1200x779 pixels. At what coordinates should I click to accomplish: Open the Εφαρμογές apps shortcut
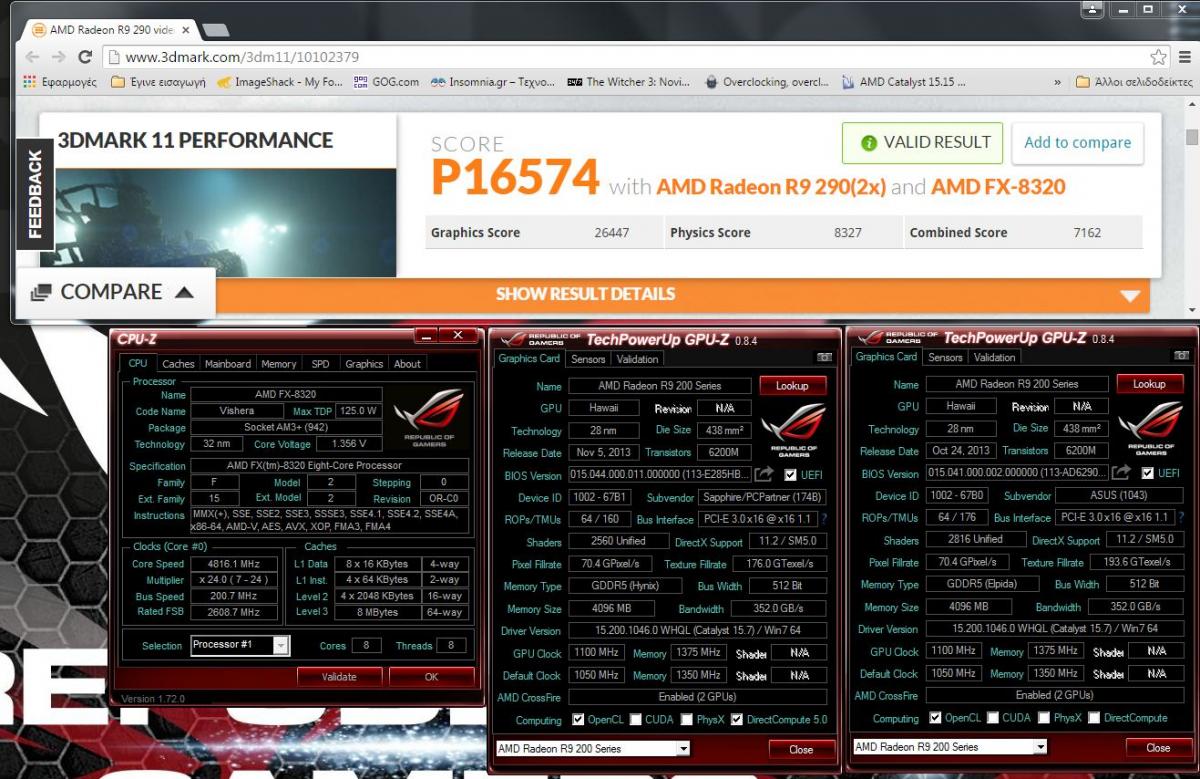pos(60,82)
